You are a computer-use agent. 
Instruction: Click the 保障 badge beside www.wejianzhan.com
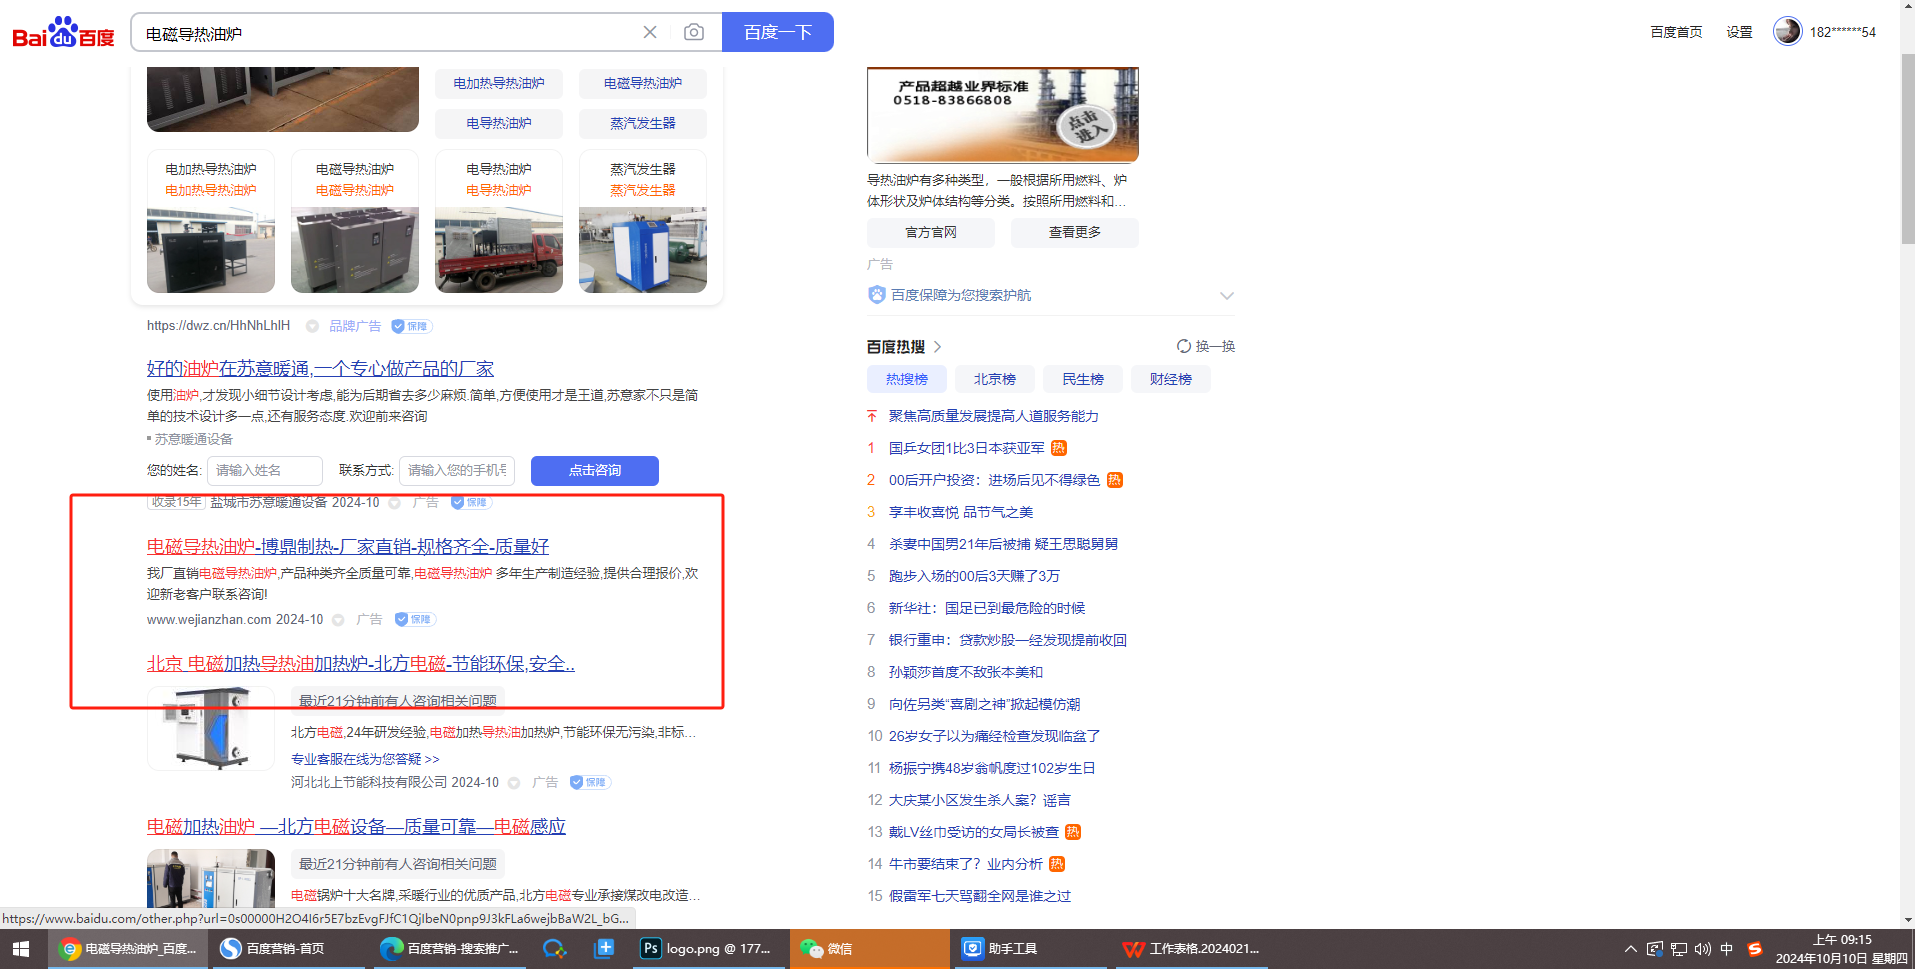click(415, 619)
